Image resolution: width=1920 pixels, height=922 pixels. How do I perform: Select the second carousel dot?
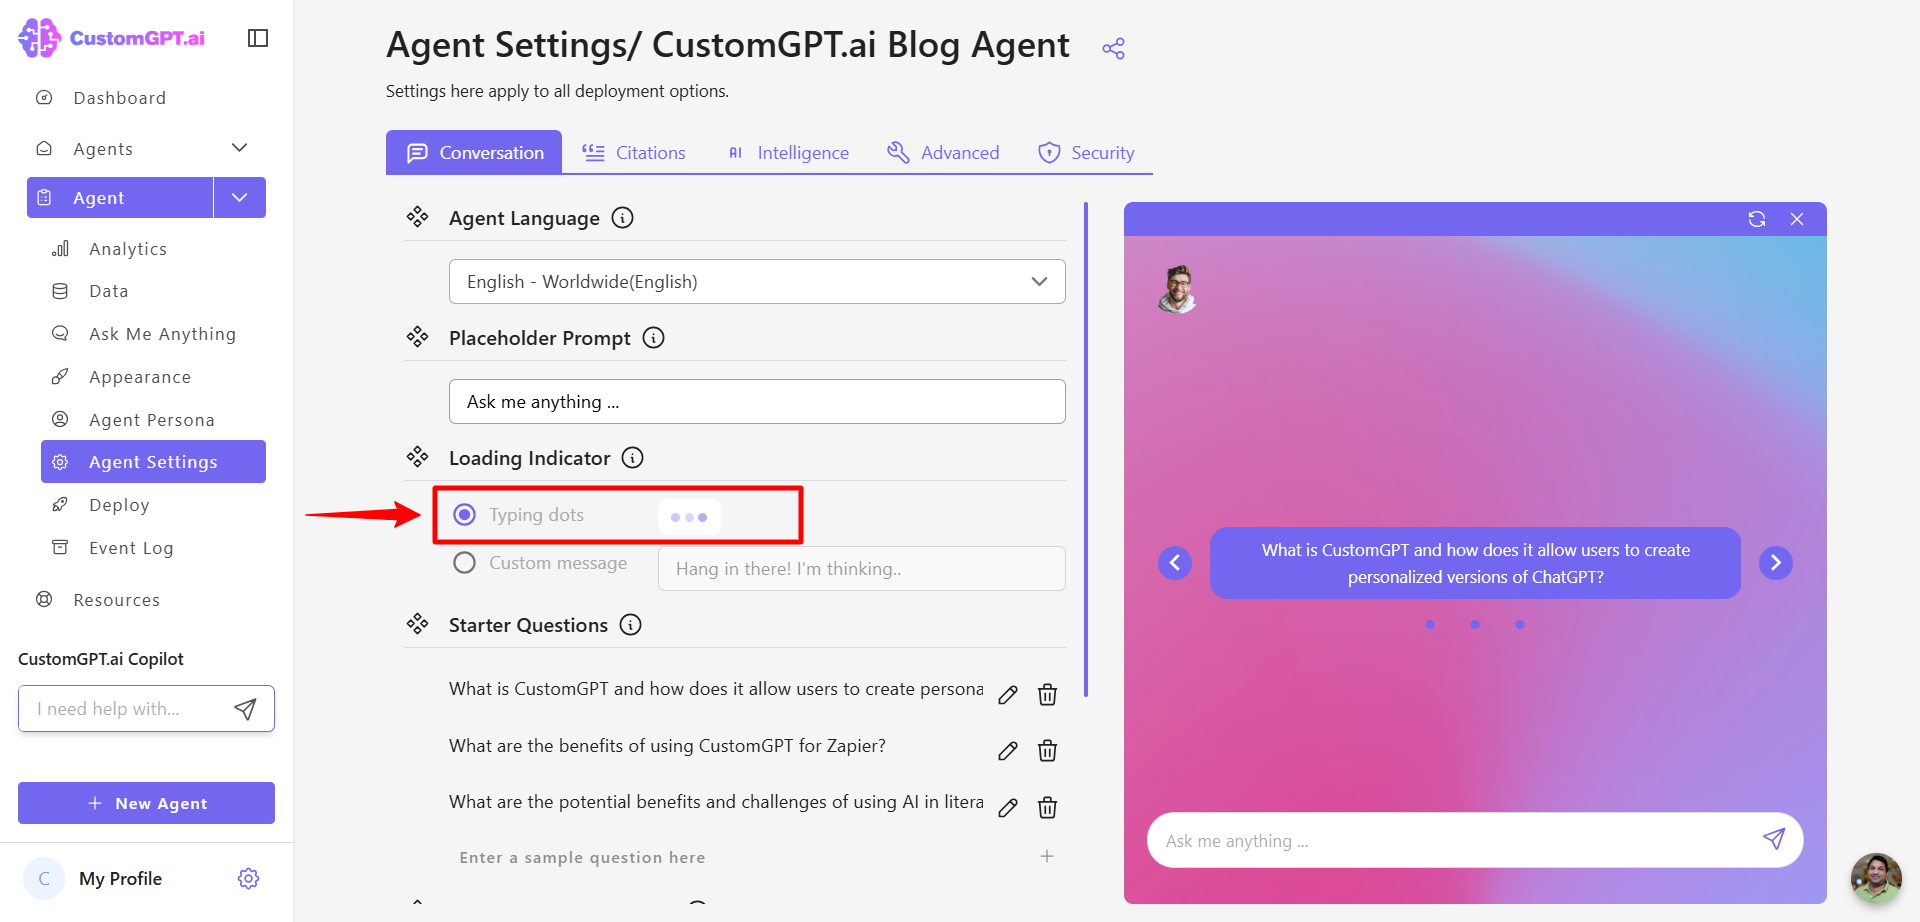click(1475, 625)
